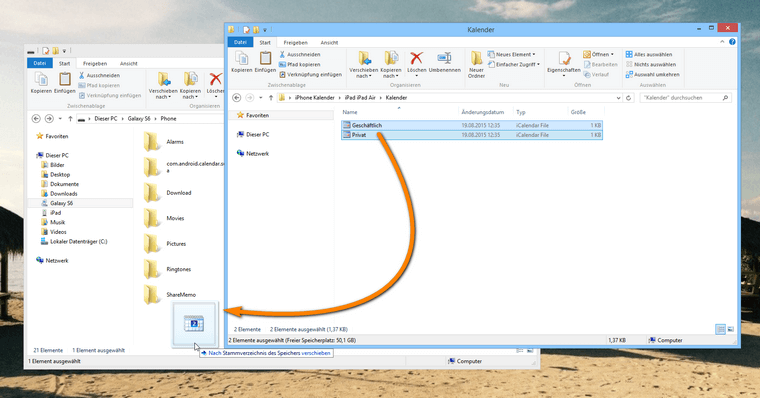This screenshot has height=398, width=760.
Task: Click Verknüpfung einfügen in Kalender window
Action: click(311, 74)
